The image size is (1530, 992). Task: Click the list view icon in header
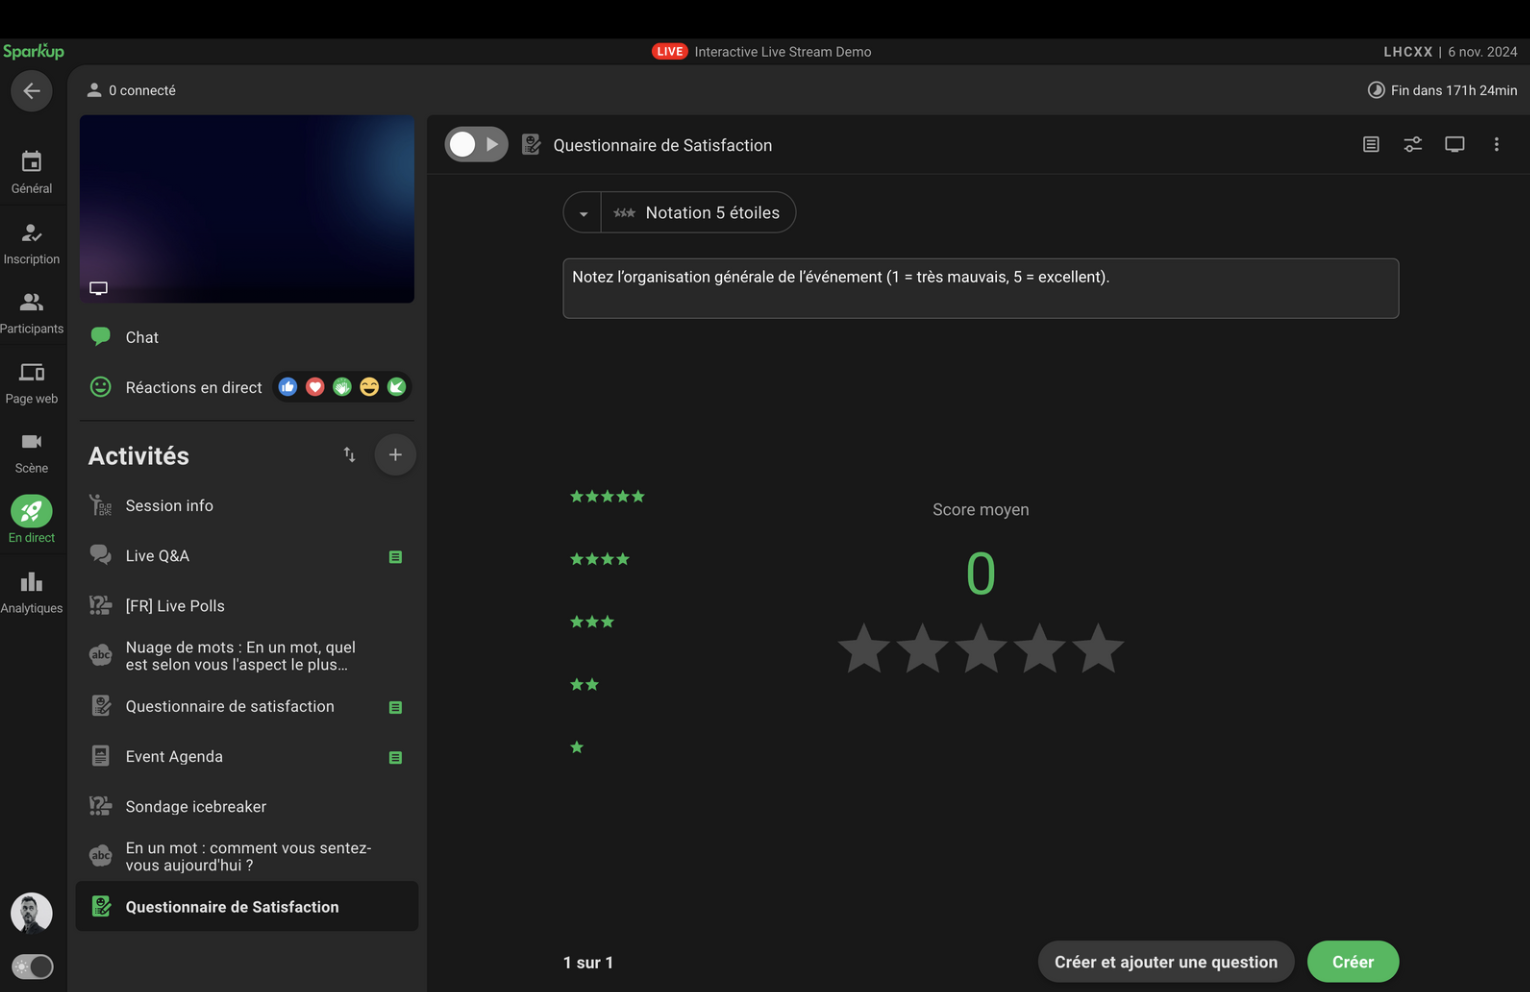coord(1371,145)
